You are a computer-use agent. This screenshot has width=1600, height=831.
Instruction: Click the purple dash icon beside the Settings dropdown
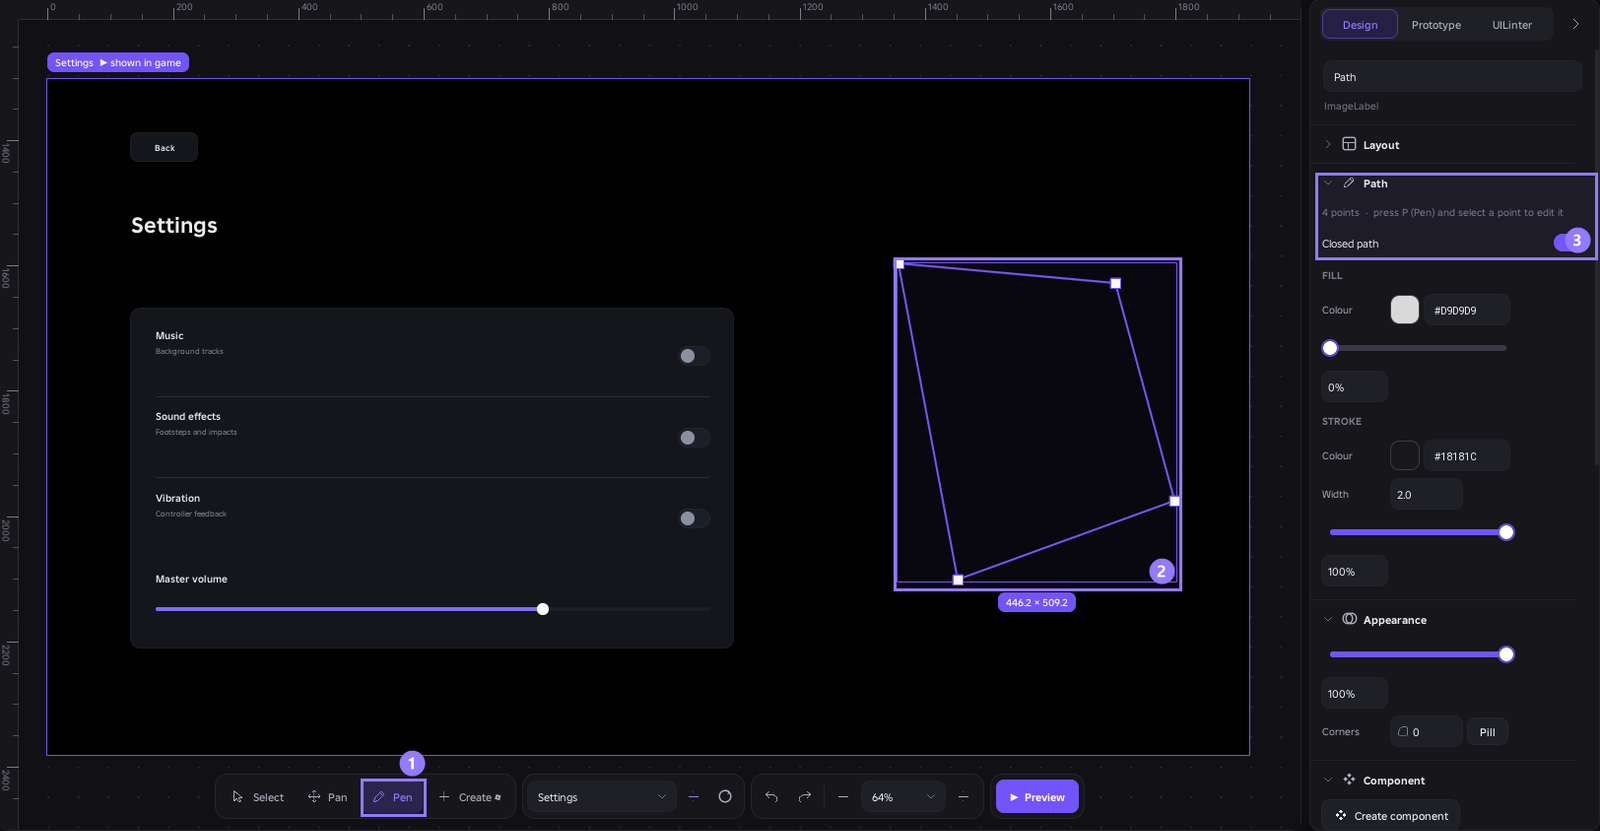point(694,797)
